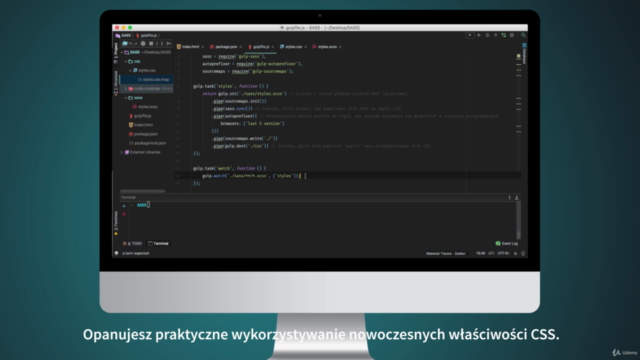Click the hide Project panel icon
The height and width of the screenshot is (360, 640).
169,44
